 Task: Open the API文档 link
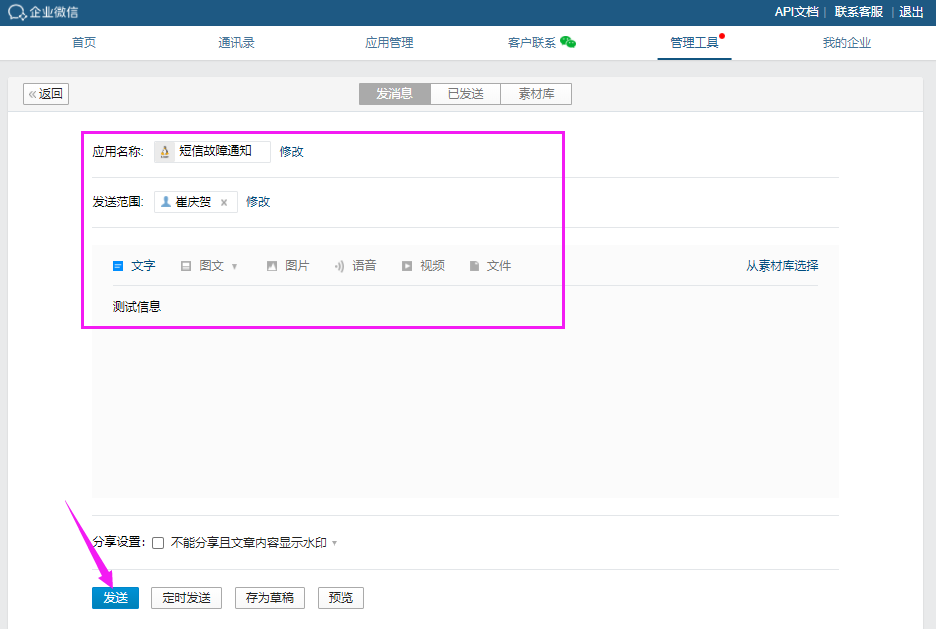[x=796, y=12]
